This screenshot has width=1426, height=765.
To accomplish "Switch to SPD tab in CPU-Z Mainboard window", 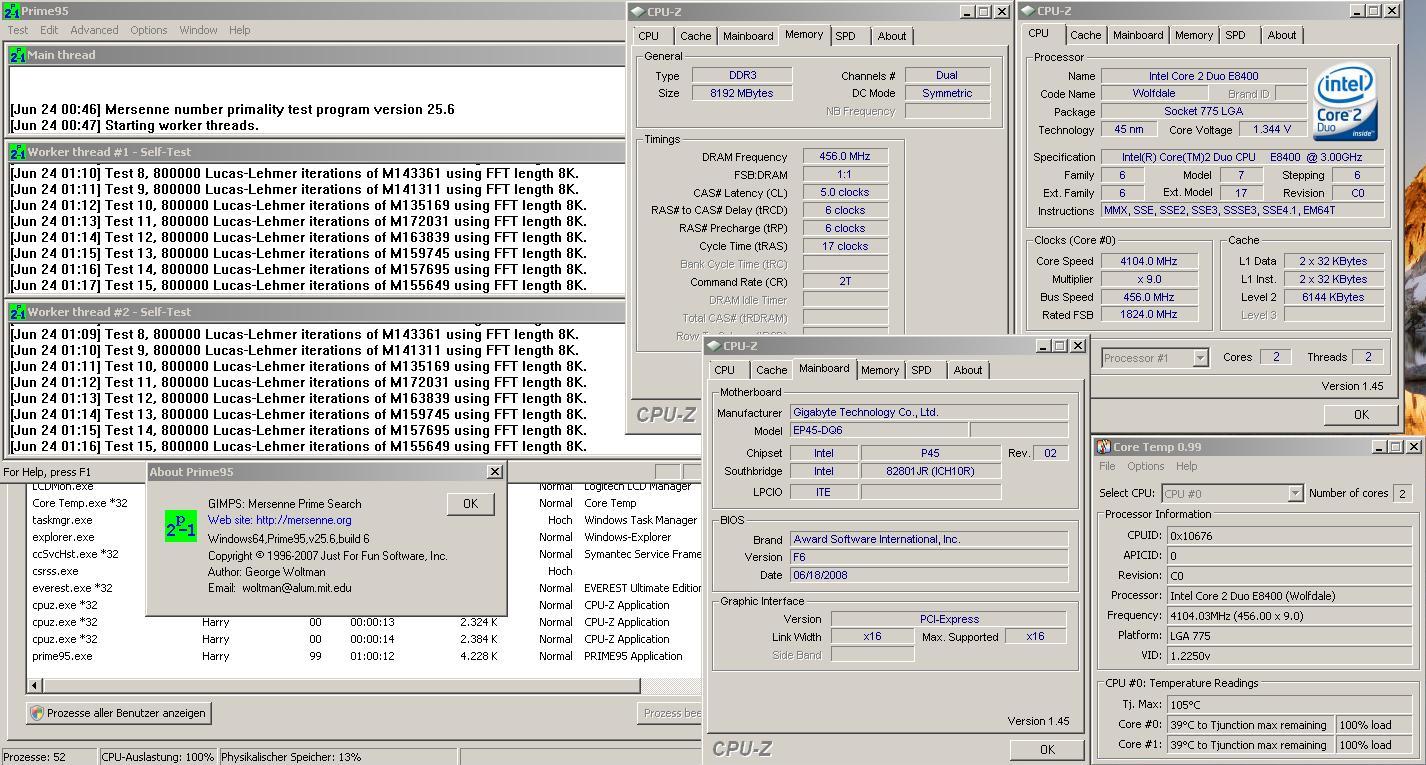I will coord(922,370).
